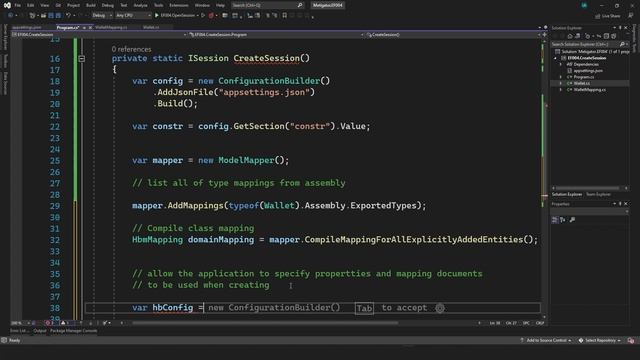Open the View menu

click(x=45, y=5)
